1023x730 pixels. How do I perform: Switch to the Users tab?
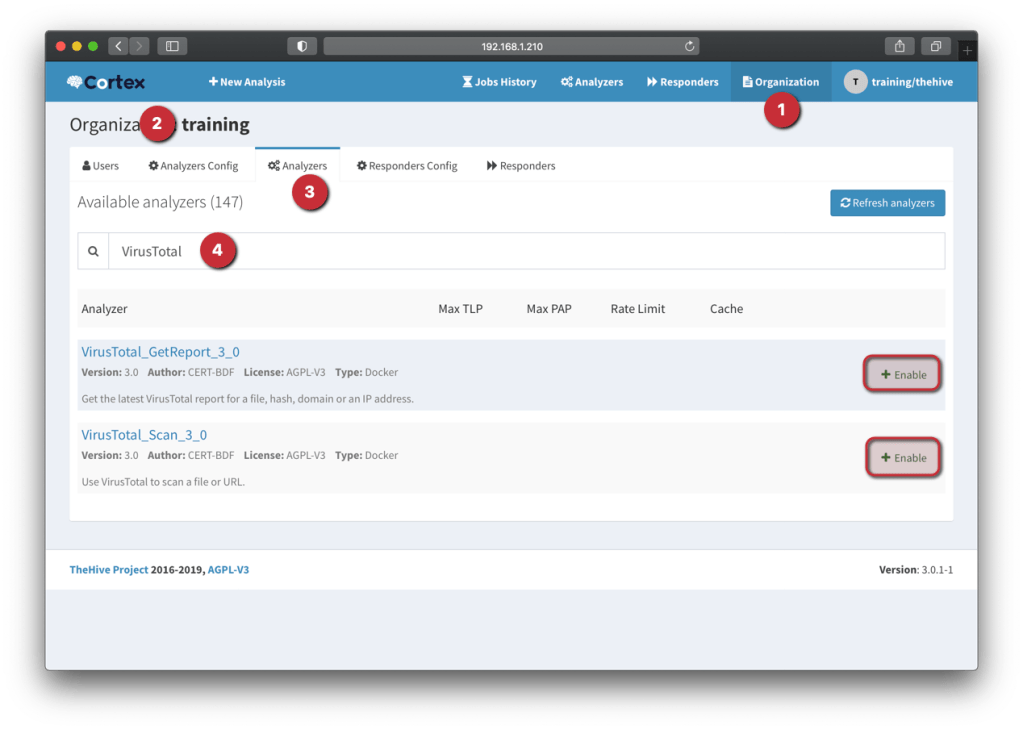100,166
